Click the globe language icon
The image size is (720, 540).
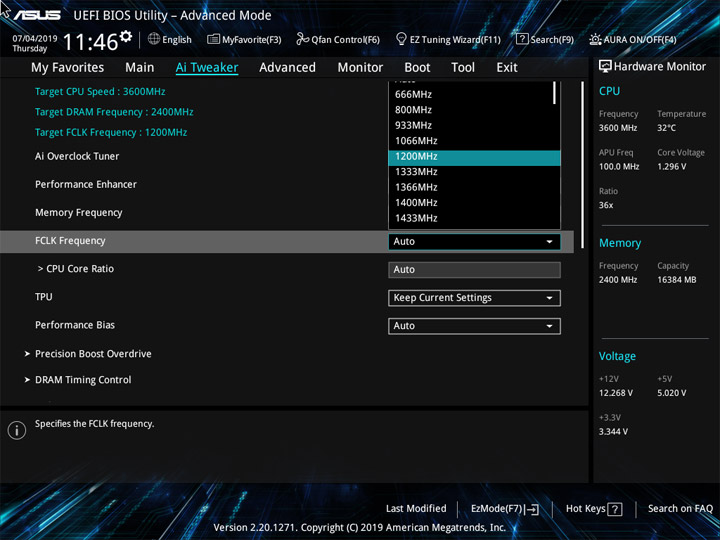tap(154, 39)
